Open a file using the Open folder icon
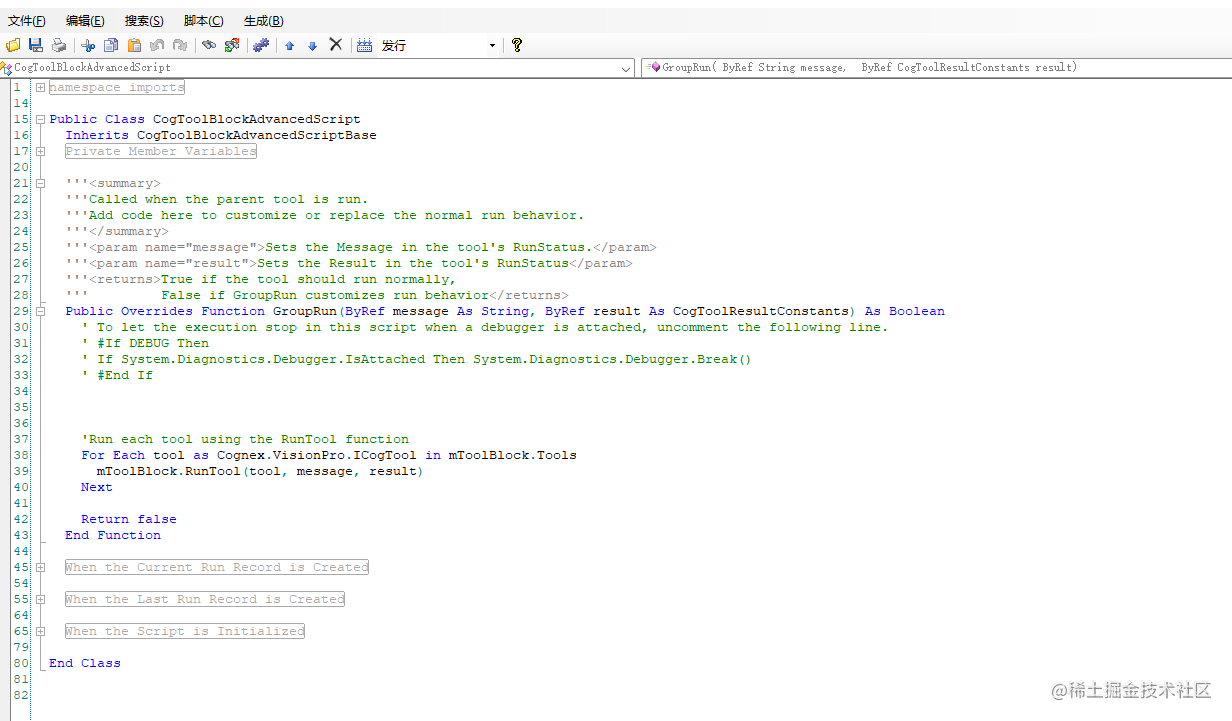The height and width of the screenshot is (721, 1232). coord(13,44)
